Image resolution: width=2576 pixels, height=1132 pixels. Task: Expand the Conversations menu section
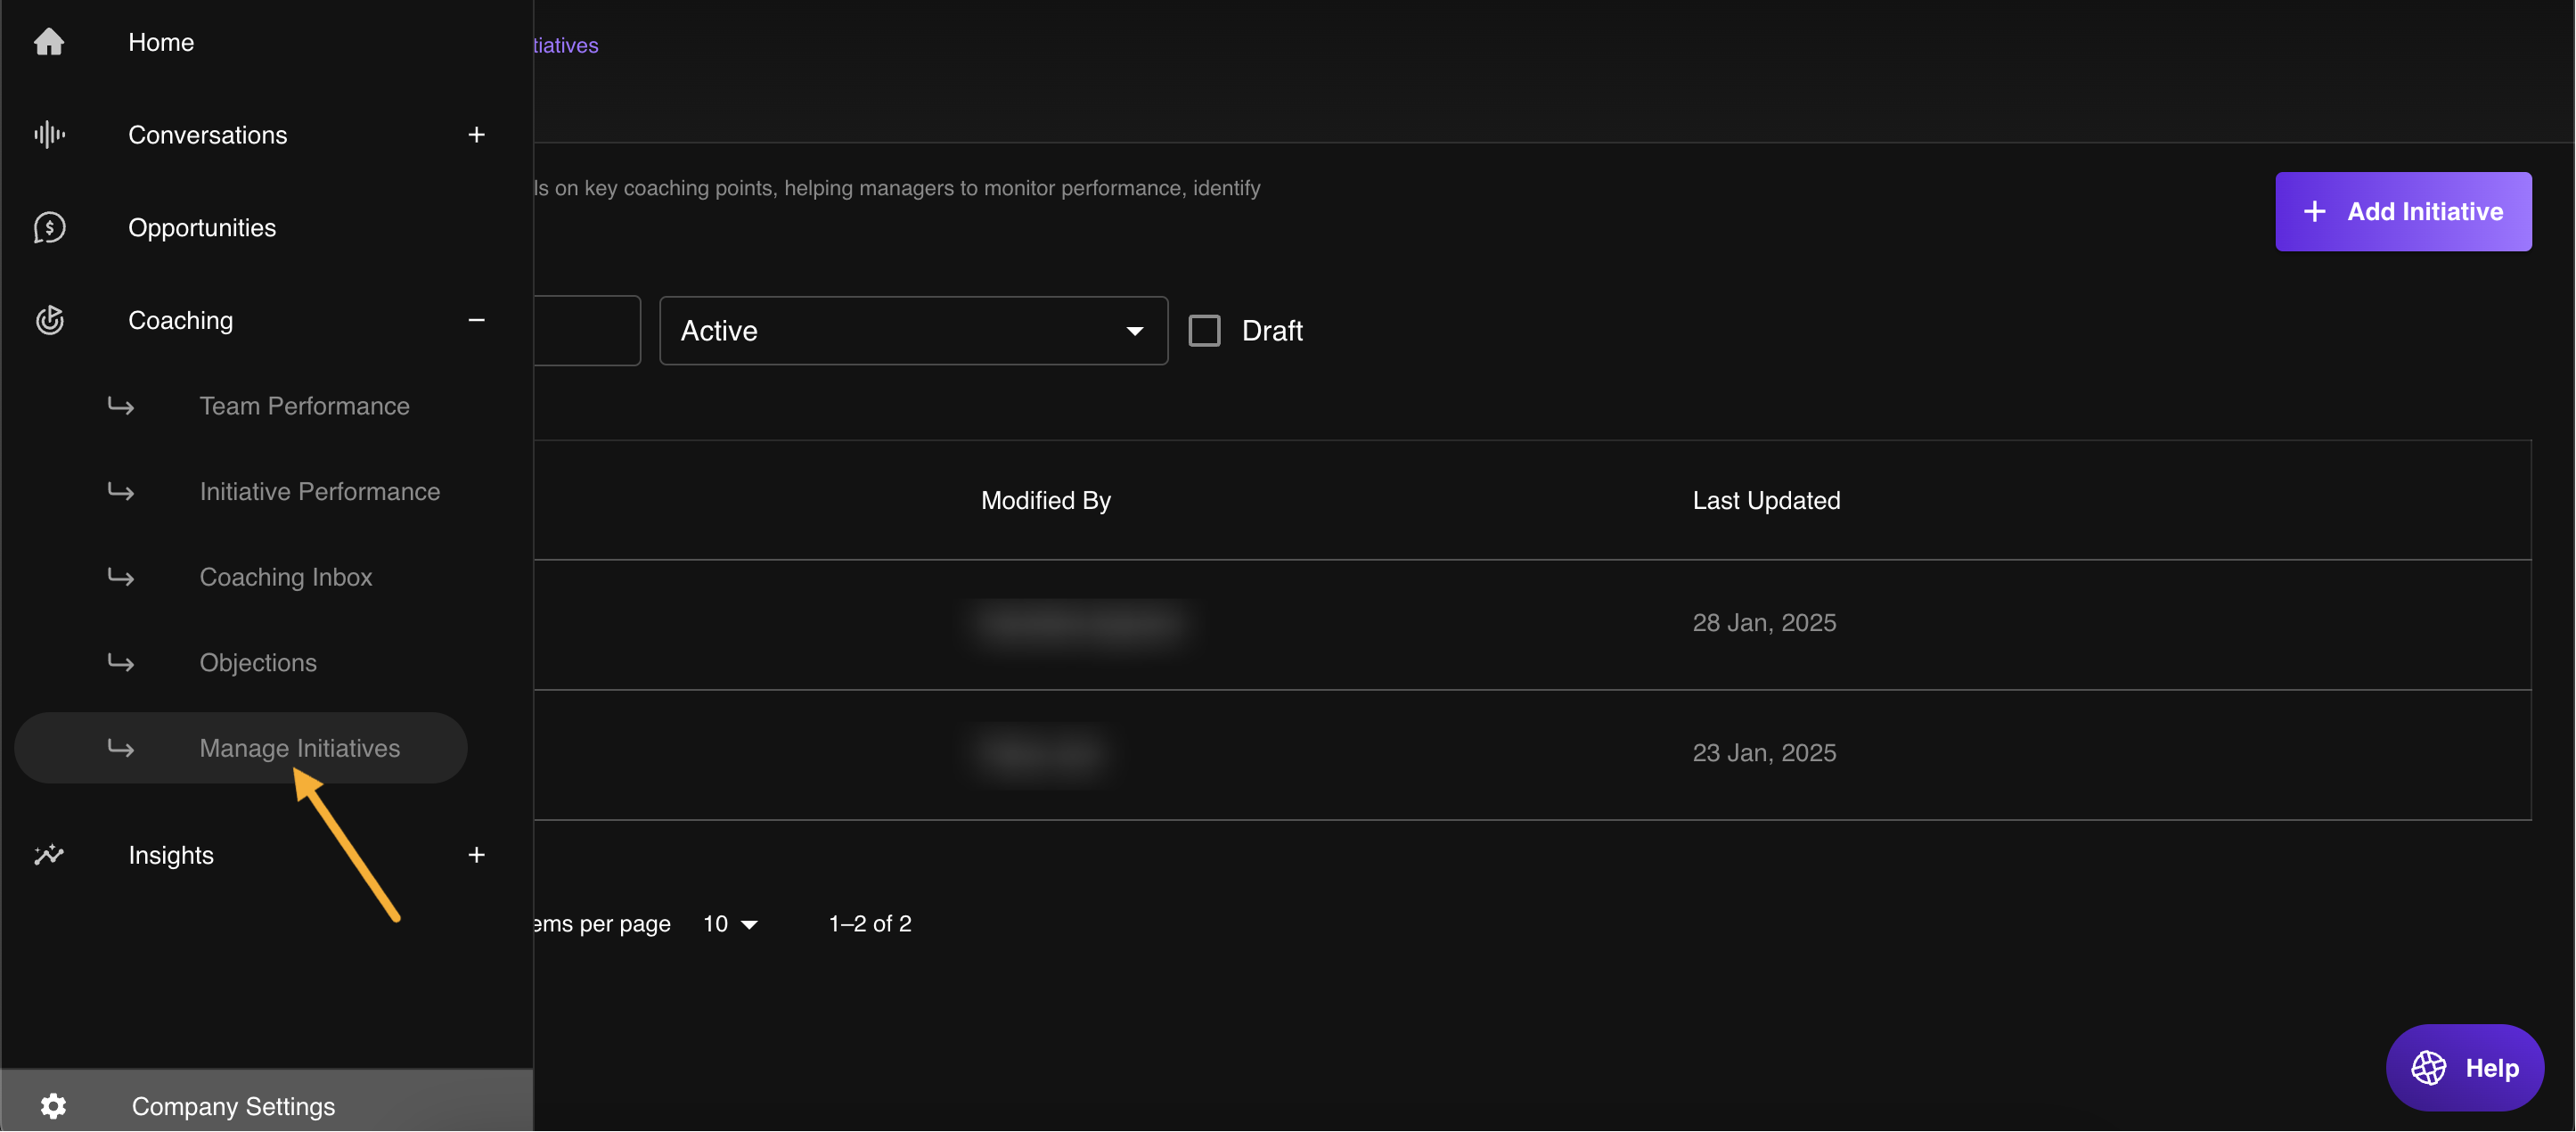tap(476, 134)
